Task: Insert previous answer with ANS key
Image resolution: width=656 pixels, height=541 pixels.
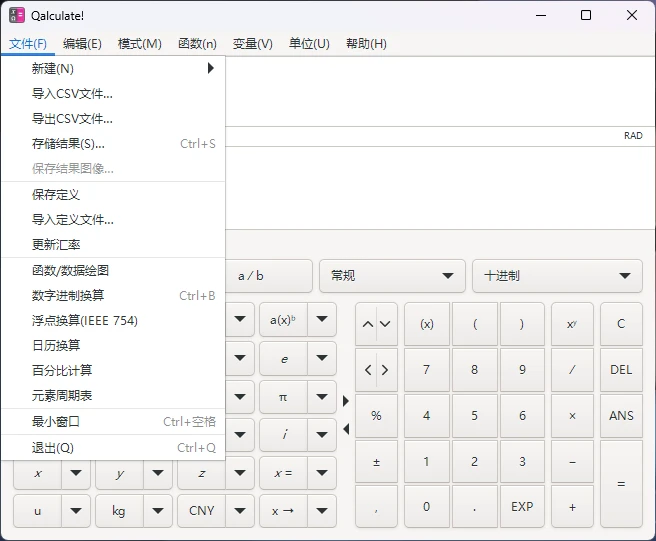Action: point(621,415)
